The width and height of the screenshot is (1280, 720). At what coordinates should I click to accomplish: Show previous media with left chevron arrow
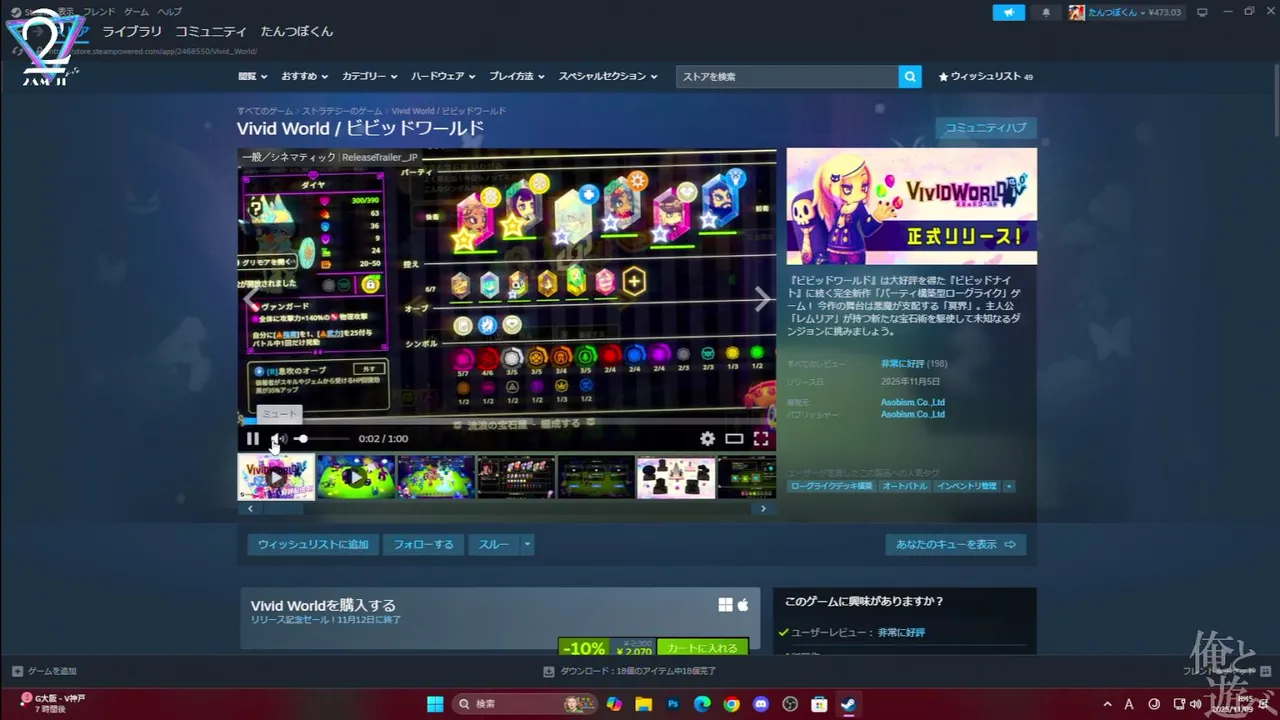[x=251, y=299]
